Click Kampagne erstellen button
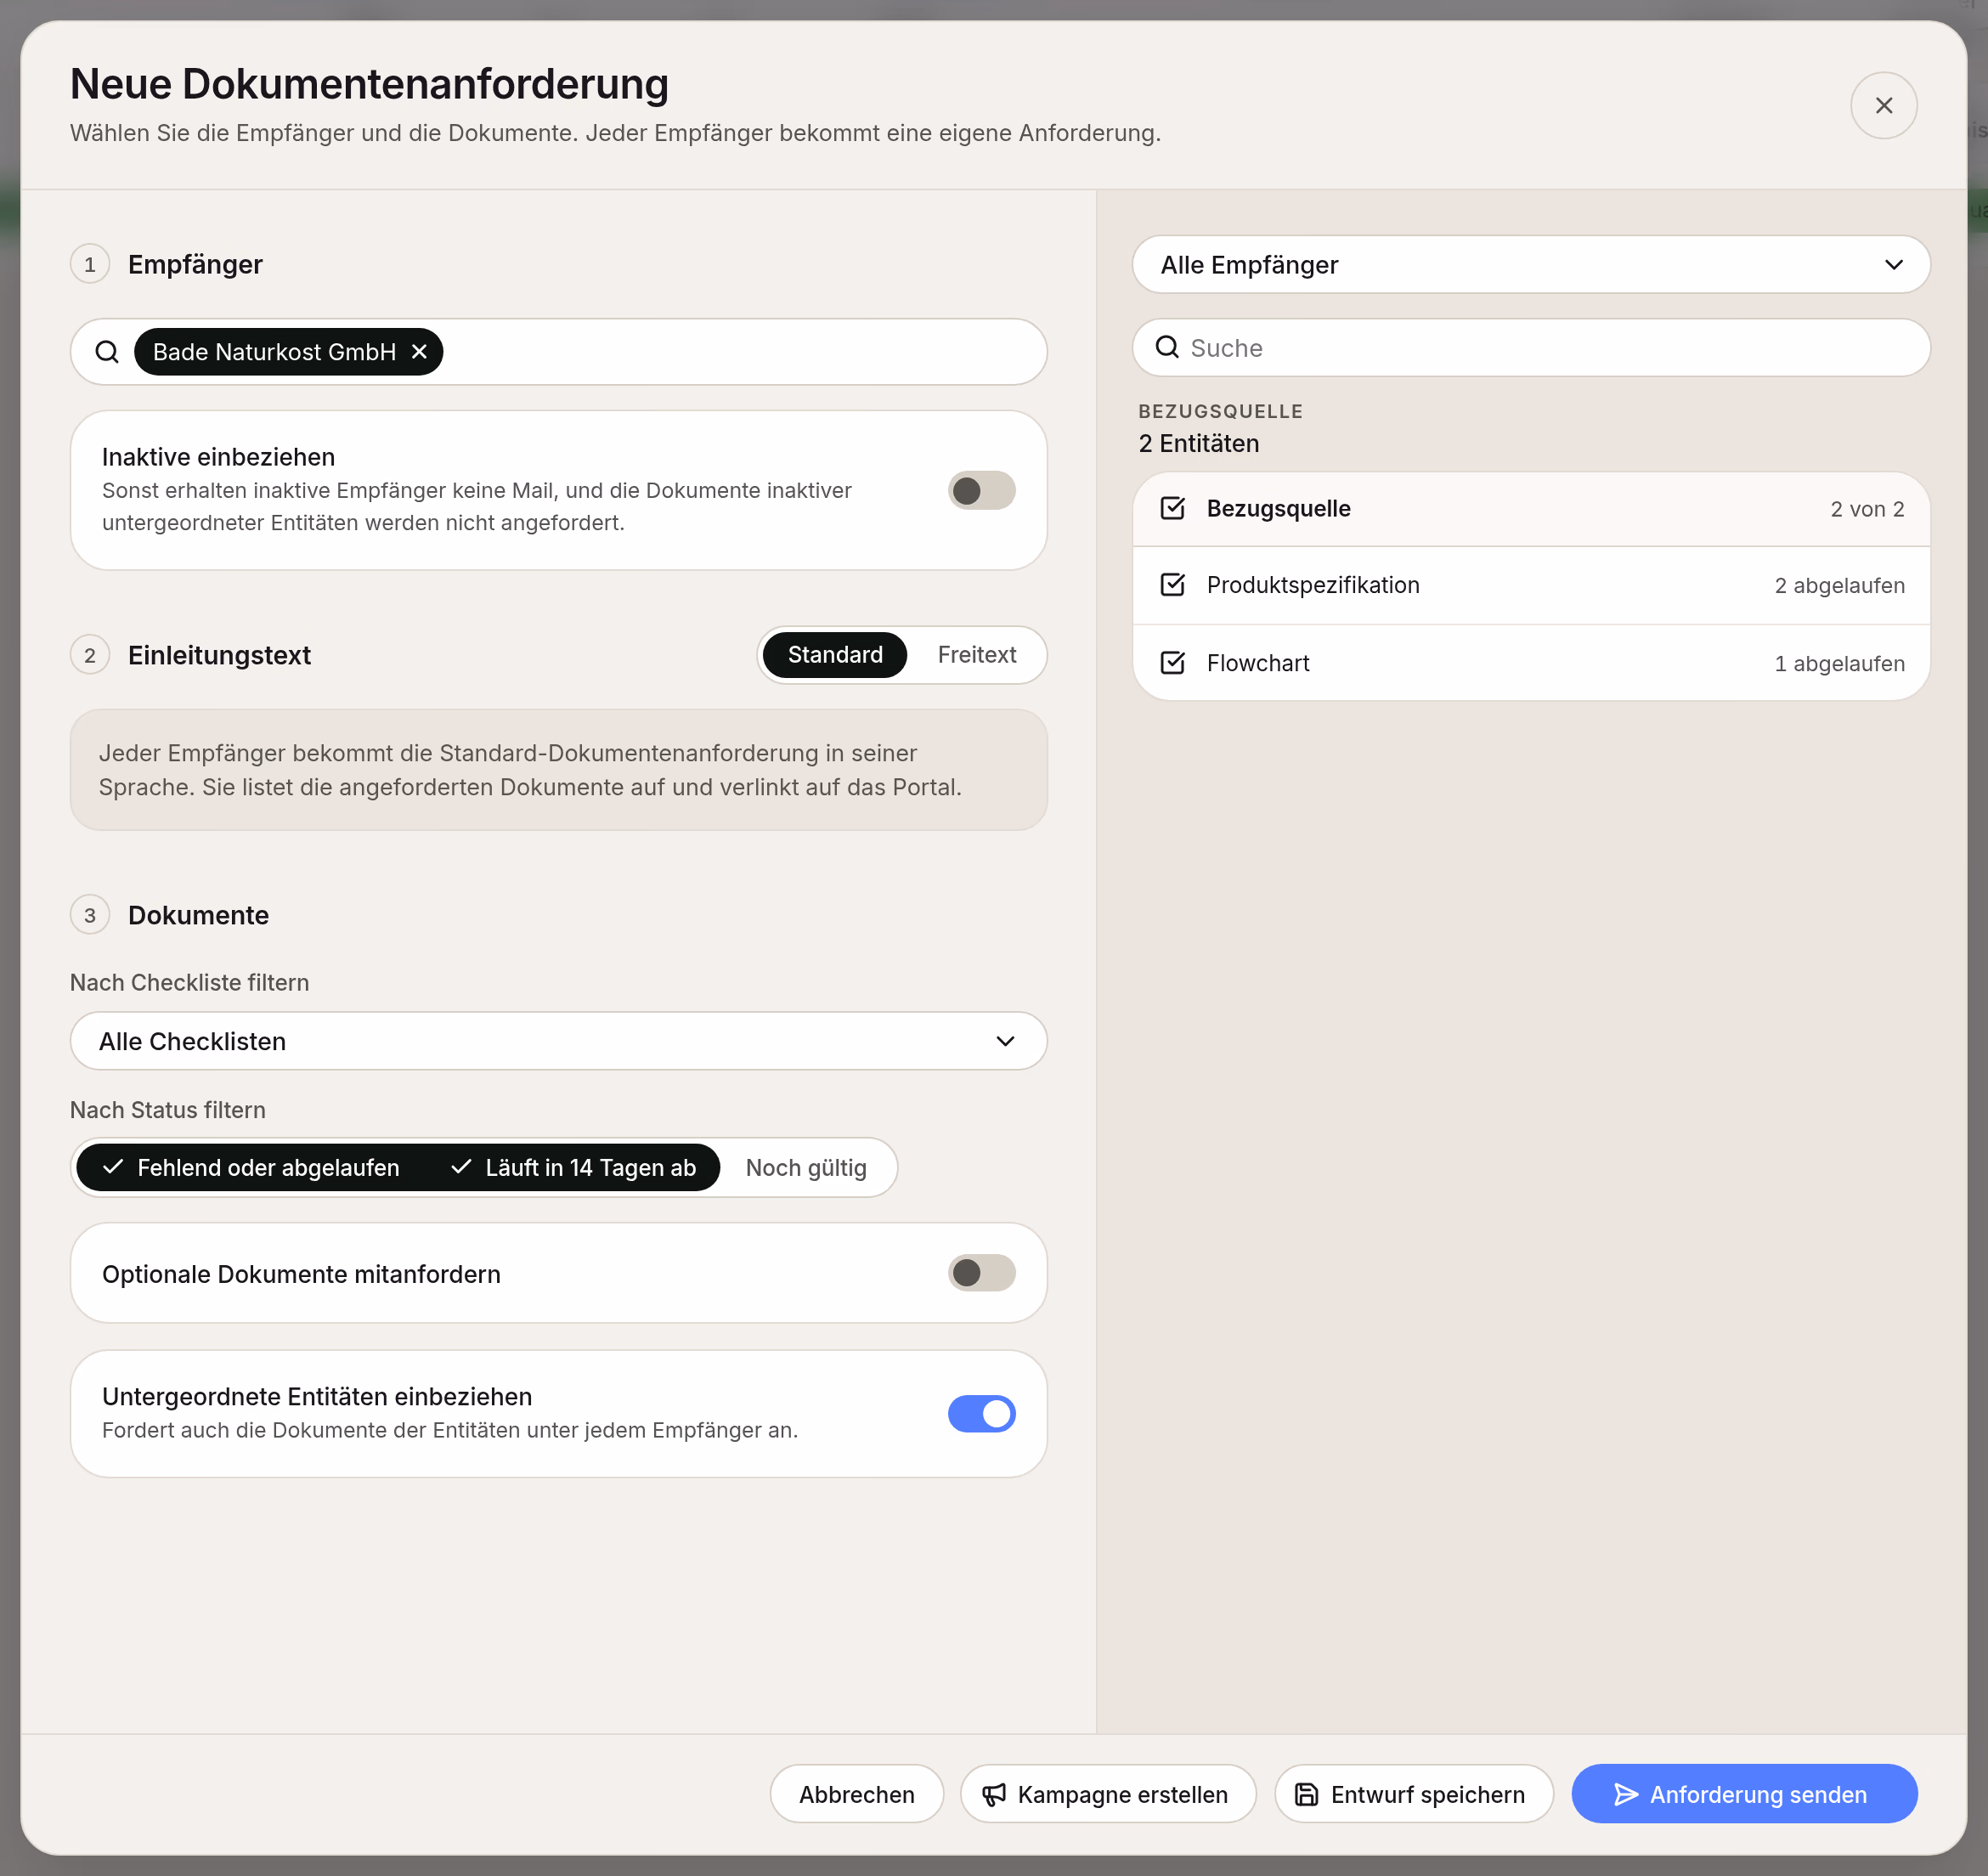Screen dimensions: 1988x1876 coord(1107,1794)
